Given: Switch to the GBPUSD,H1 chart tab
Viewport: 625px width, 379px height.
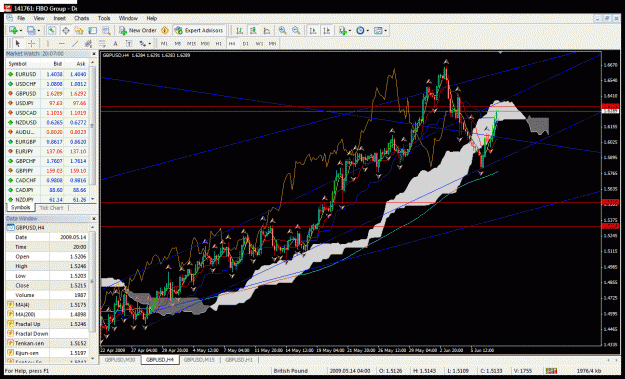Looking at the screenshot, I should (239, 360).
